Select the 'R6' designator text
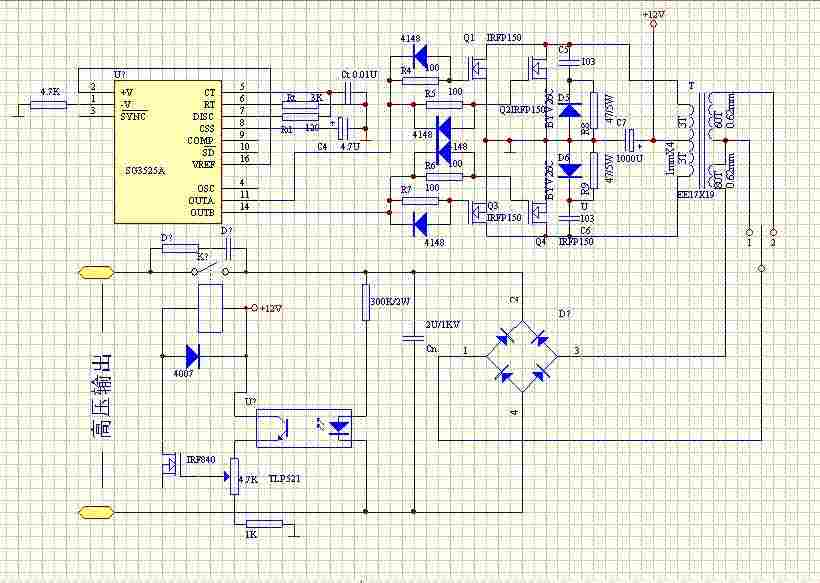 click(x=430, y=165)
